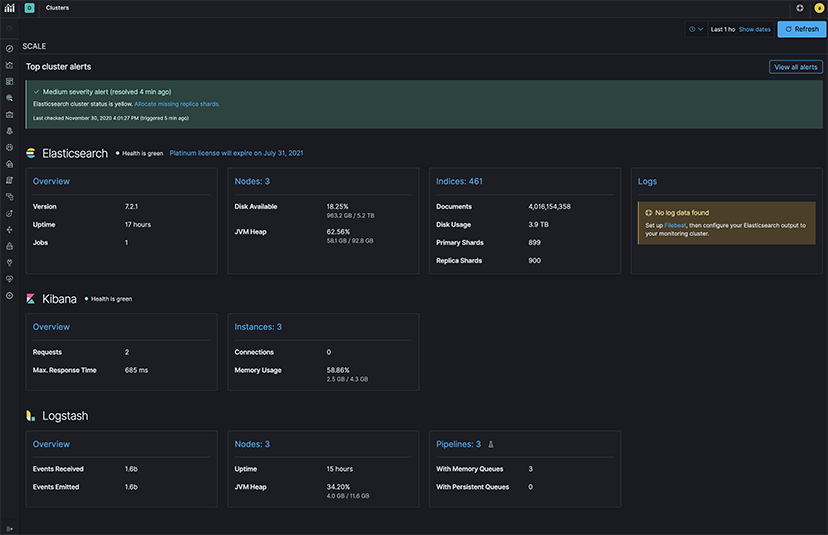The width and height of the screenshot is (828, 535).
Task: Click the 'Logstash' section heading
Action: tap(65, 416)
